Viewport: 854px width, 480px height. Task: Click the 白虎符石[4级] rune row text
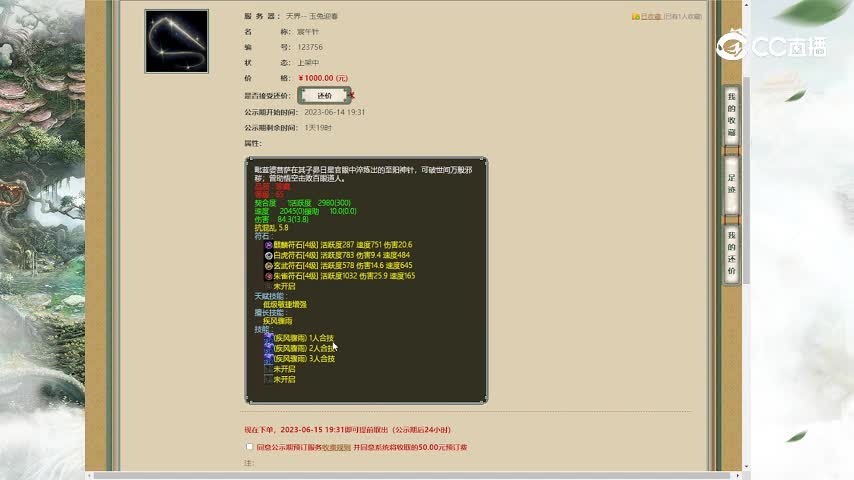[x=341, y=256]
